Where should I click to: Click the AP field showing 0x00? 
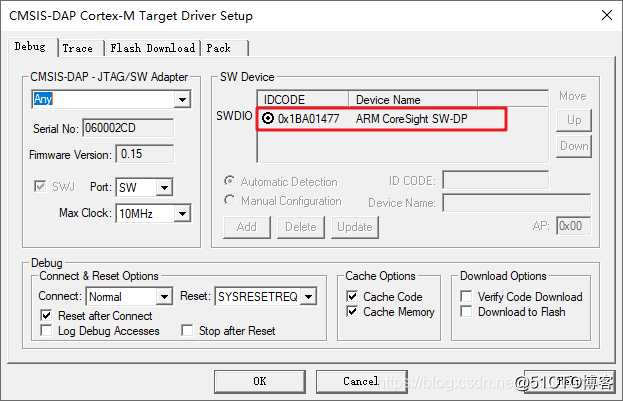(x=573, y=226)
